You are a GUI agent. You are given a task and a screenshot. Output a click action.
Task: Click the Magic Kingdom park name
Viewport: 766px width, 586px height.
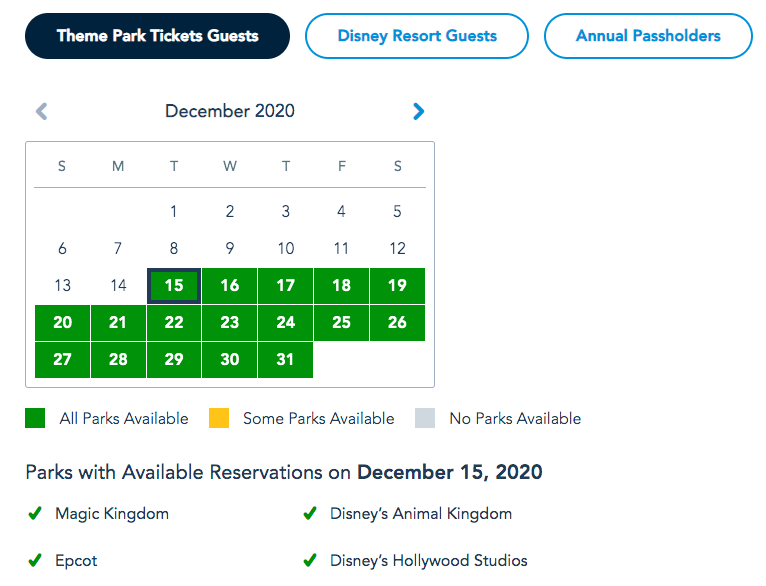click(x=112, y=514)
